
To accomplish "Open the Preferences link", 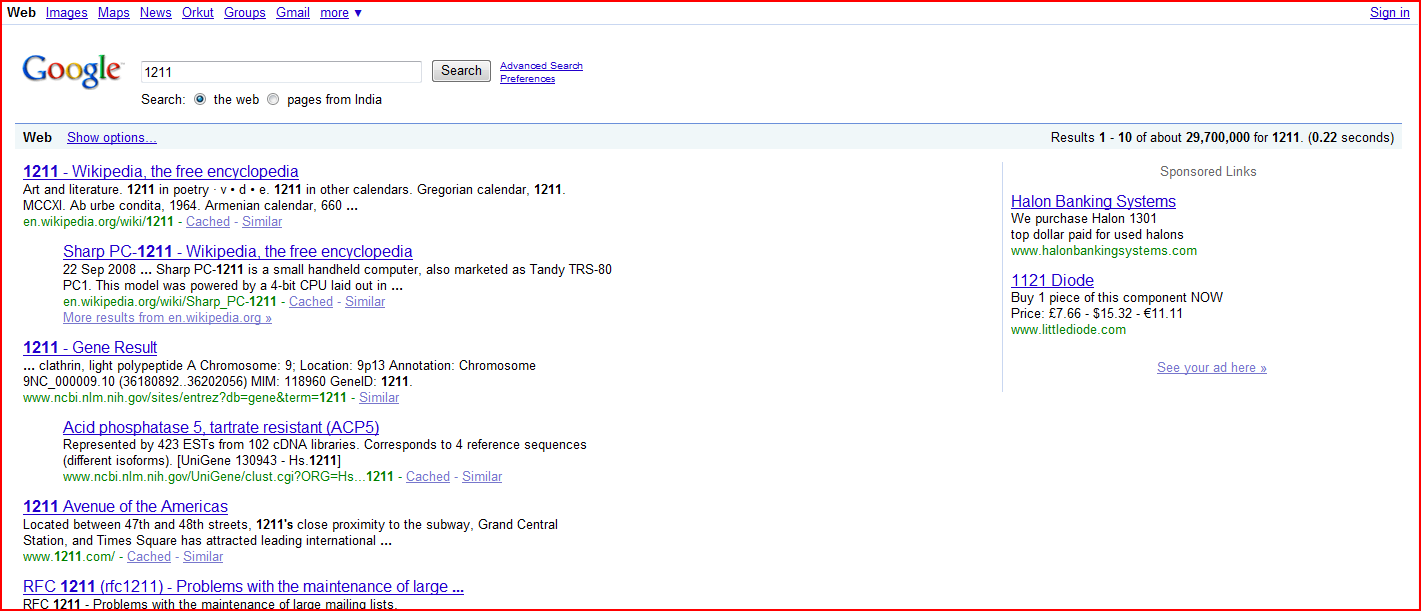I will (x=527, y=79).
